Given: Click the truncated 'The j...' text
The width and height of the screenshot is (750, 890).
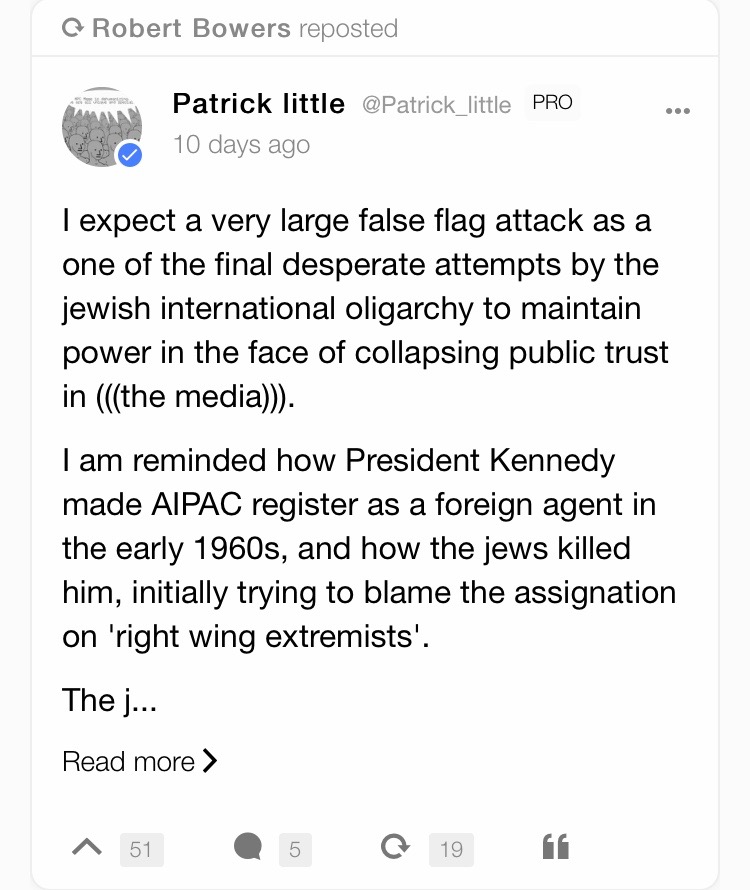Looking at the screenshot, I should 109,700.
